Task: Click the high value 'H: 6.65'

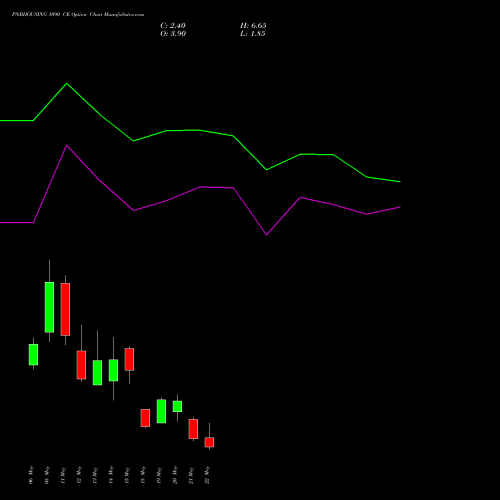Action: (253, 26)
